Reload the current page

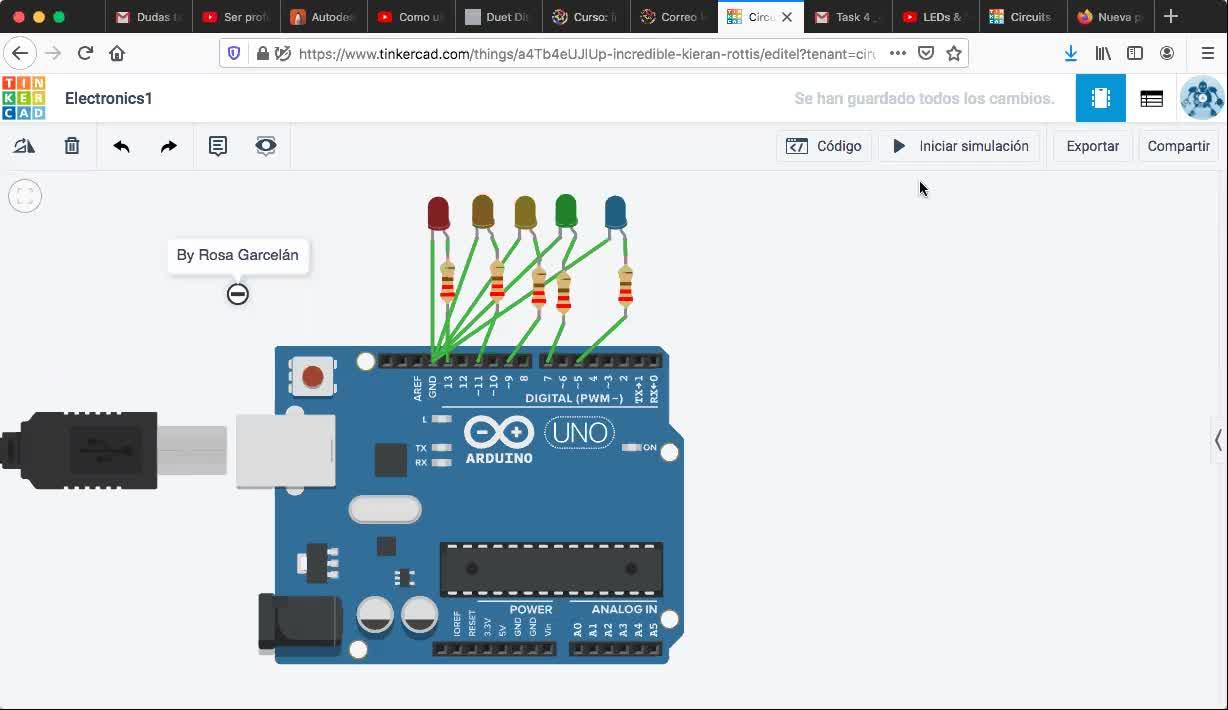coord(85,54)
